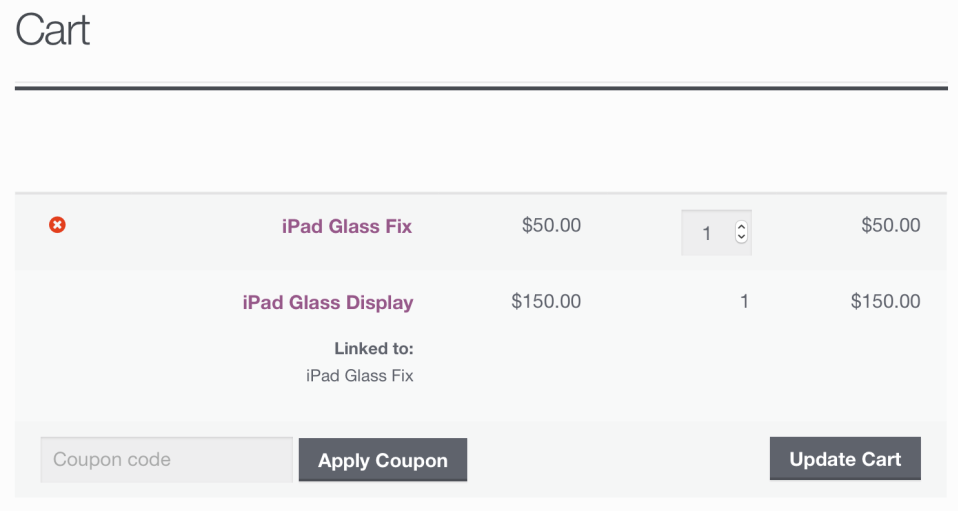Remove iPad Glass Fix using red X icon
The image size is (958, 511).
(58, 226)
